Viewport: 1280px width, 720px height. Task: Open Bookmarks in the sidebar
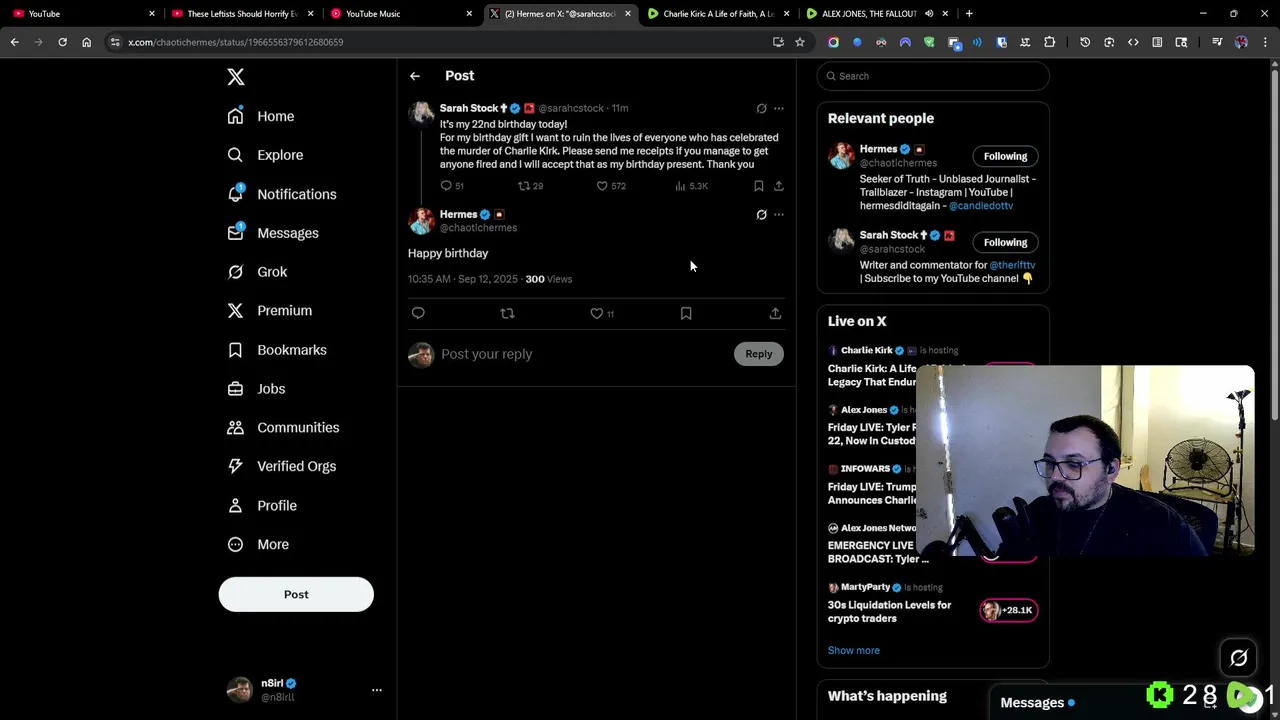[277, 350]
